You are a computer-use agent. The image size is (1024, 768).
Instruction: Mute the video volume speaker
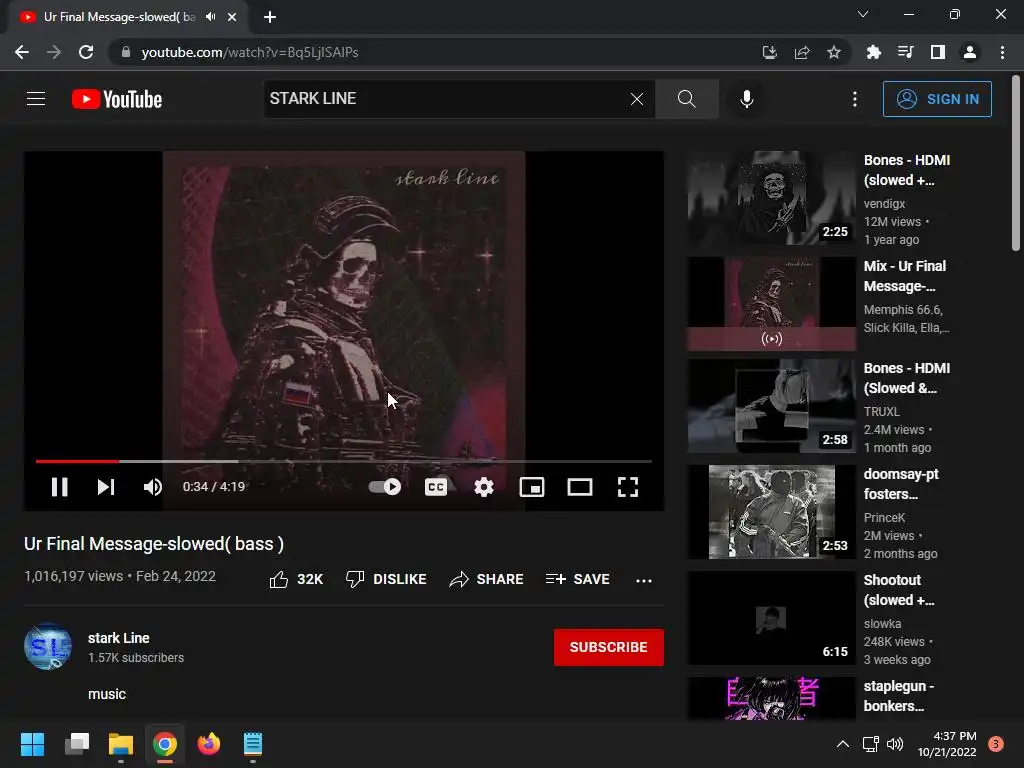tap(153, 487)
